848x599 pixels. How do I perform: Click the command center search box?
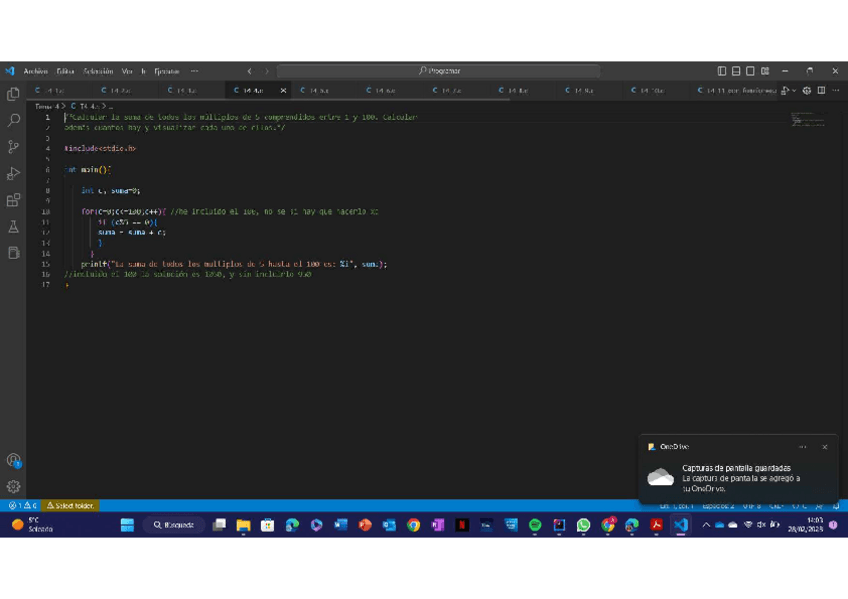tap(439, 71)
